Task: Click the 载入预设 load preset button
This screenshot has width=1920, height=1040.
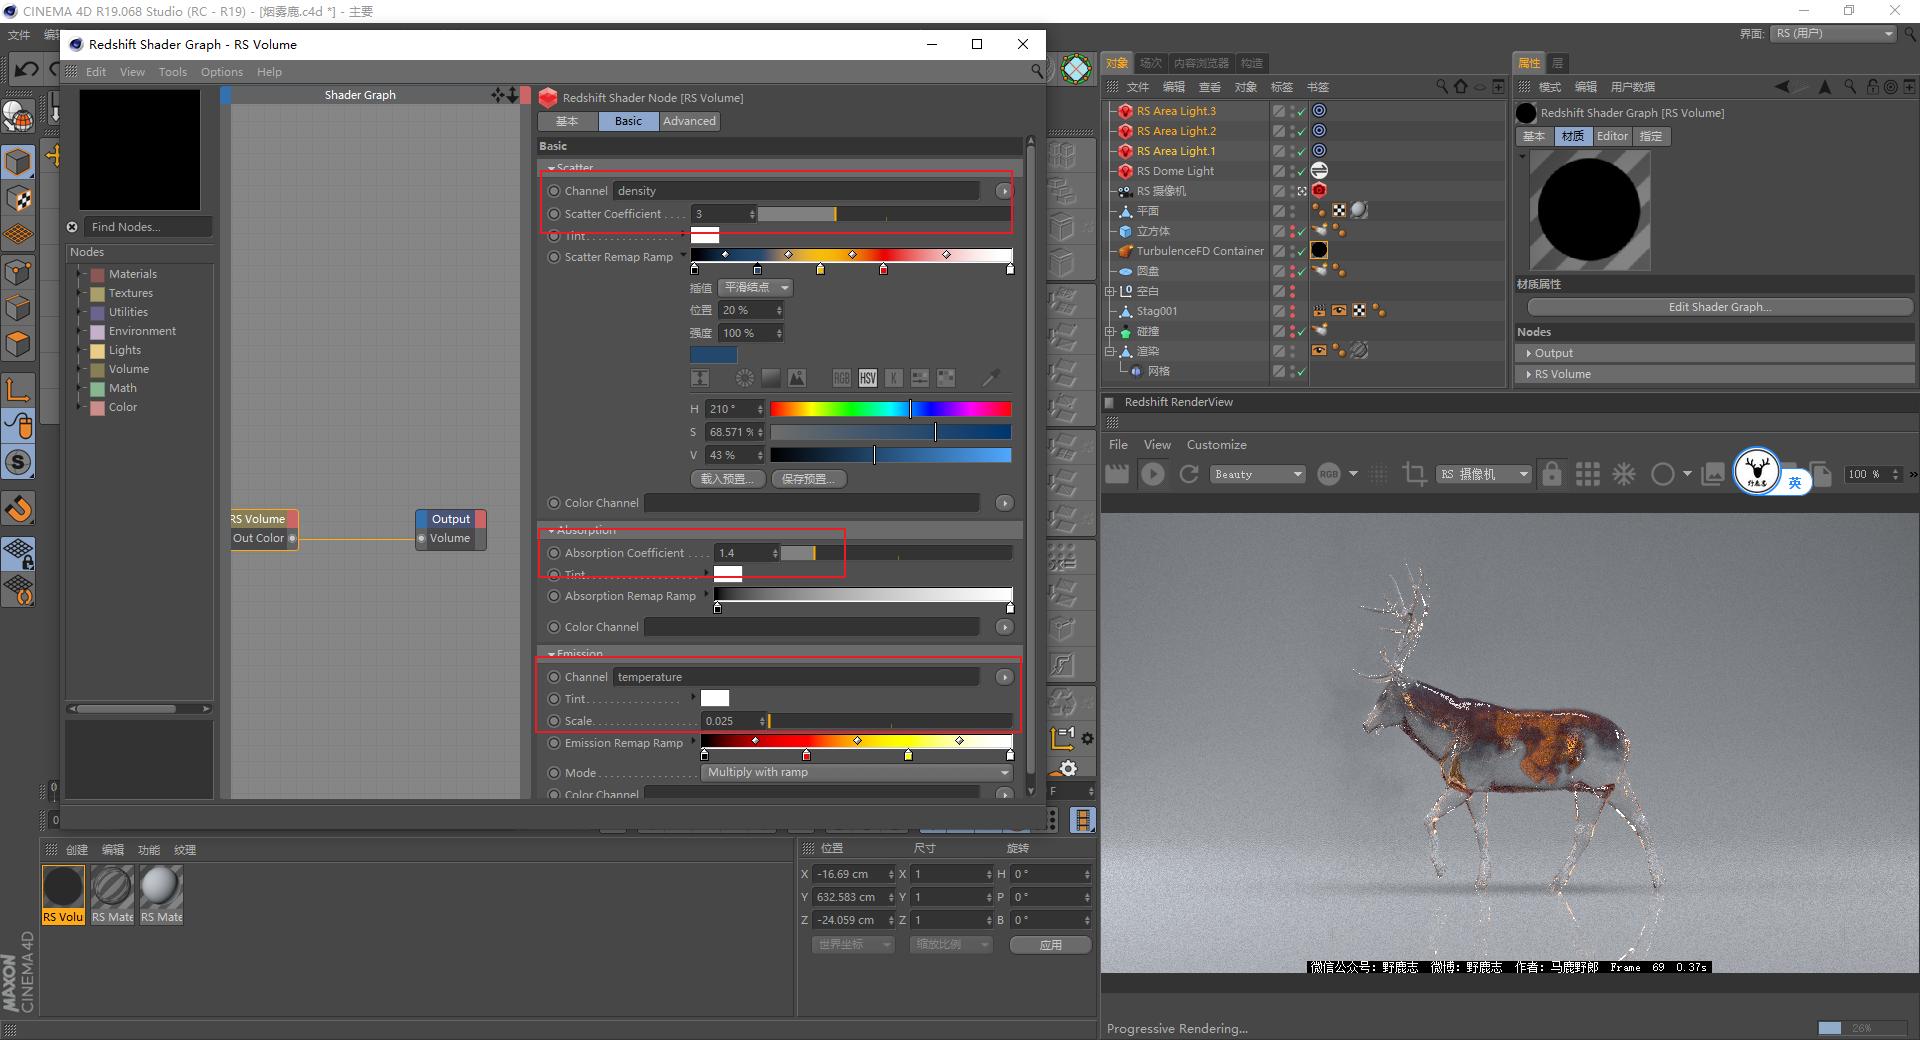Action: tap(727, 479)
